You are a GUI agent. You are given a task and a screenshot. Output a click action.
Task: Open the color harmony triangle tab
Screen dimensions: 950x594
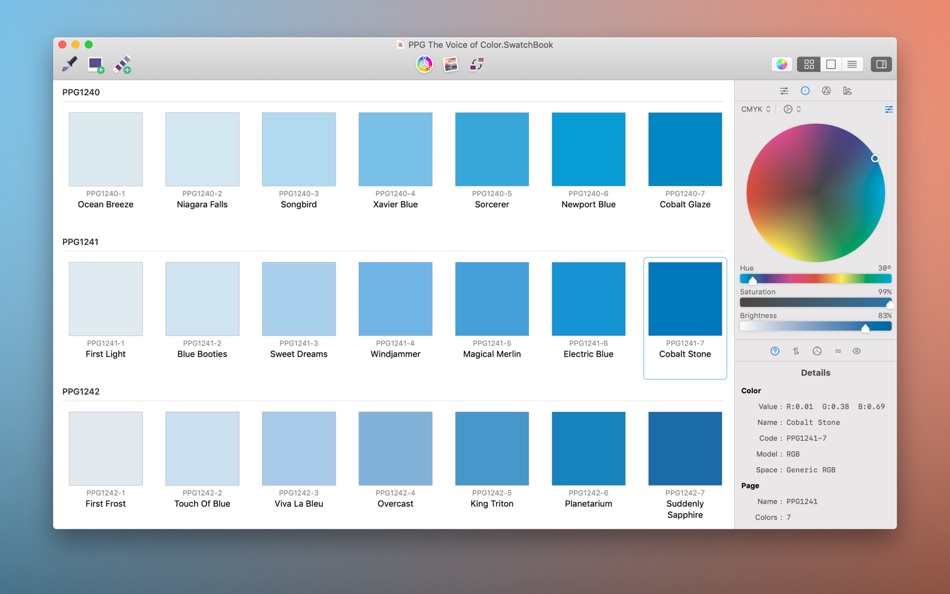point(826,91)
